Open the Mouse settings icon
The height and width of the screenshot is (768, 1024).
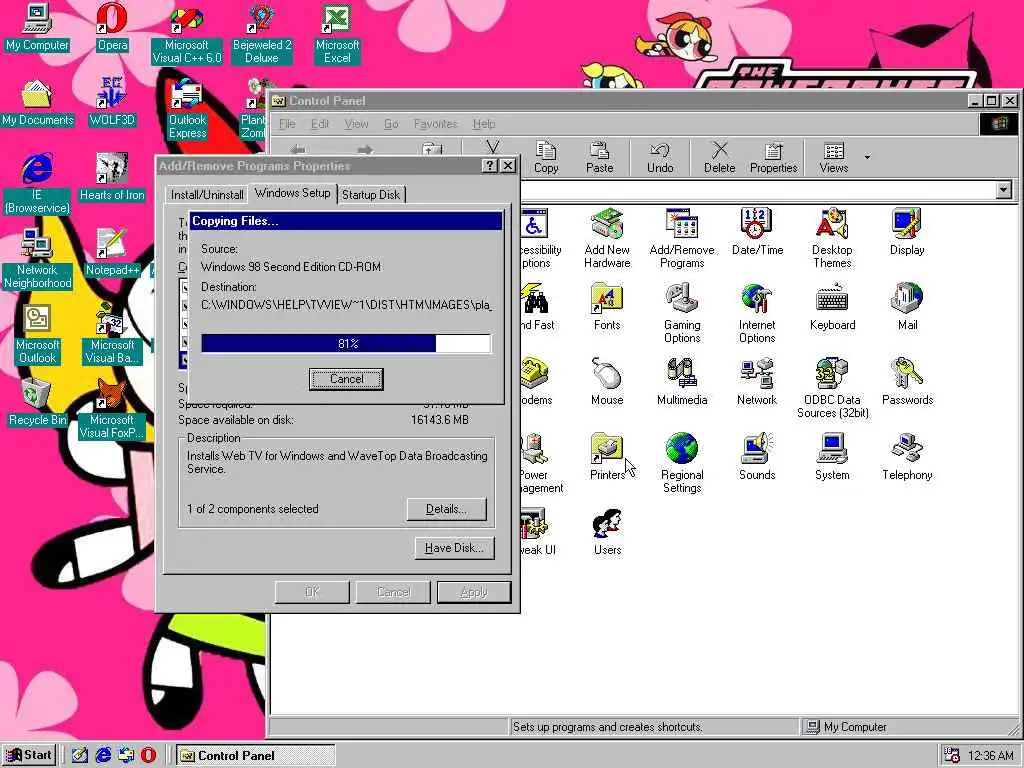(x=607, y=382)
